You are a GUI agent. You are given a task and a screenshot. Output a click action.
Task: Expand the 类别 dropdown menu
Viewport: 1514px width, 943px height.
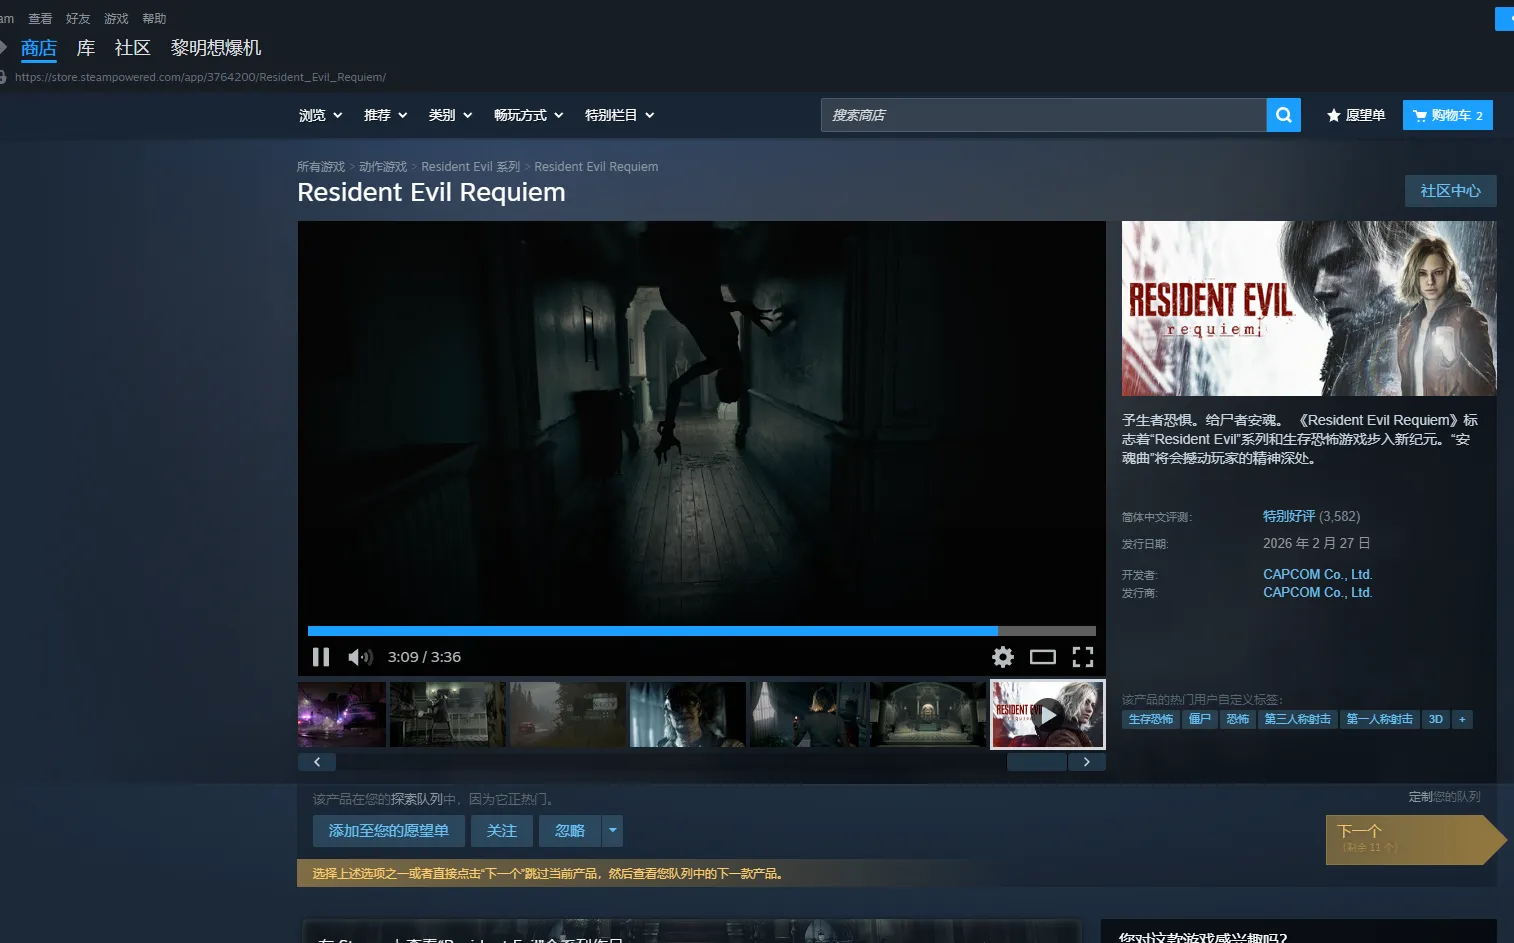click(x=450, y=115)
